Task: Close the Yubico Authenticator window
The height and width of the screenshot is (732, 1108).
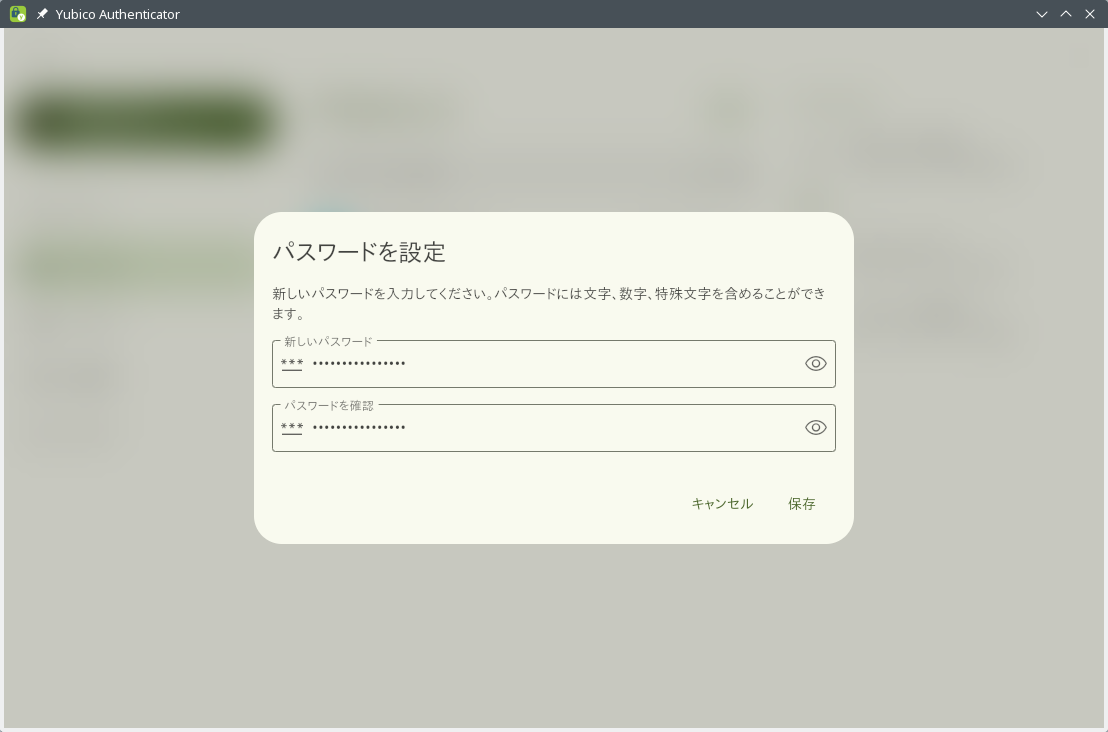Action: coord(1090,14)
